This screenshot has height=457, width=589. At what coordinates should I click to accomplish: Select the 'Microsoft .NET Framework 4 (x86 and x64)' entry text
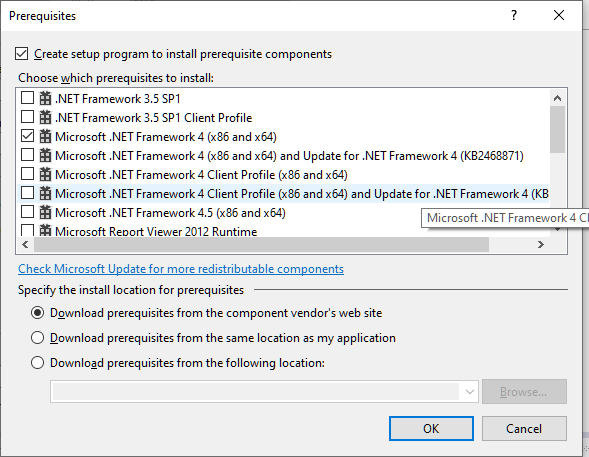coord(166,137)
